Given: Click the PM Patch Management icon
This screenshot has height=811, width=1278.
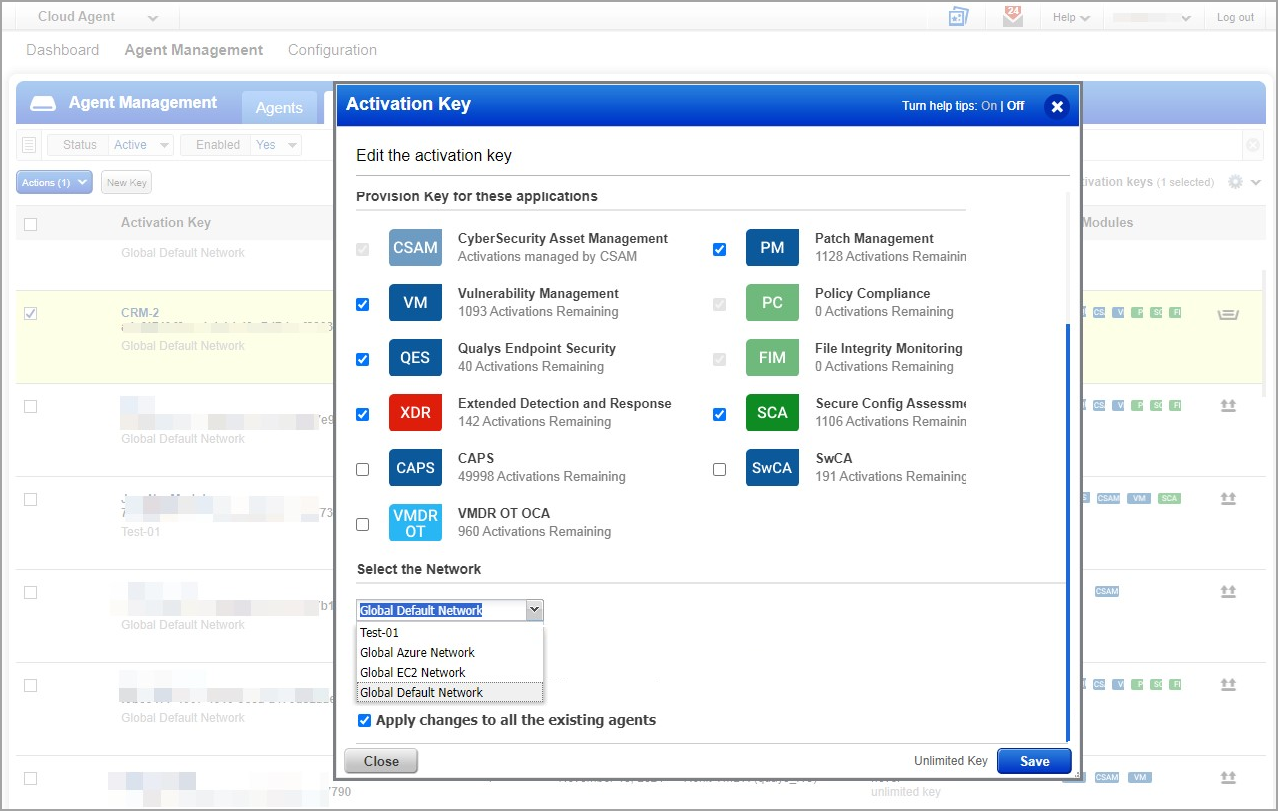Looking at the screenshot, I should click(771, 247).
